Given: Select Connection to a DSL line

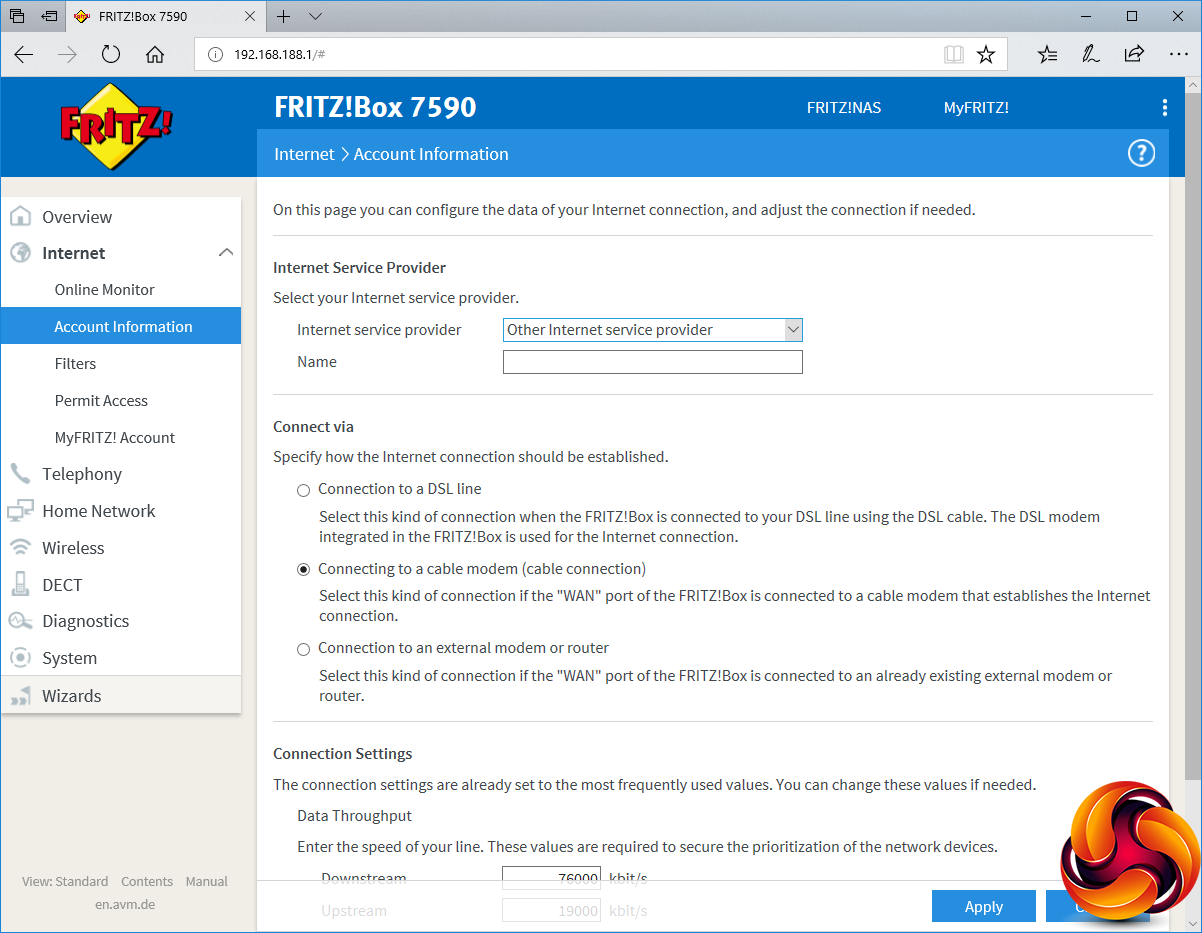Looking at the screenshot, I should click(304, 490).
